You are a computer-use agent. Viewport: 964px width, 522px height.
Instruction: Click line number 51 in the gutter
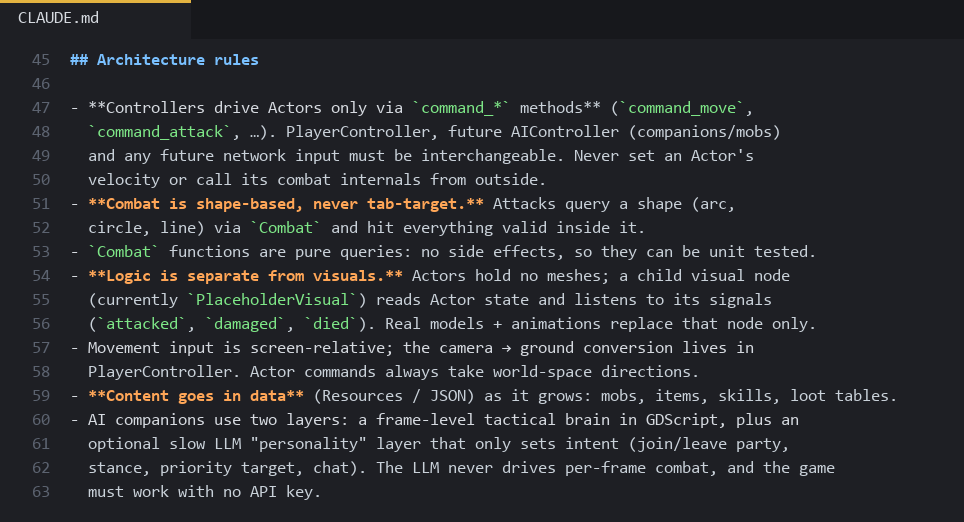[41, 204]
